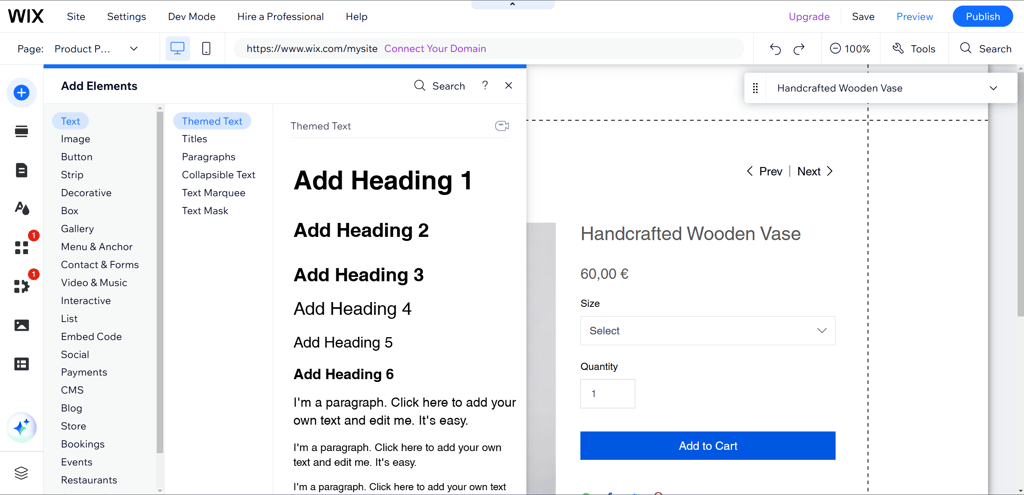This screenshot has width=1024, height=495.
Task: Click the Undo arrow icon
Action: pyautogui.click(x=775, y=49)
